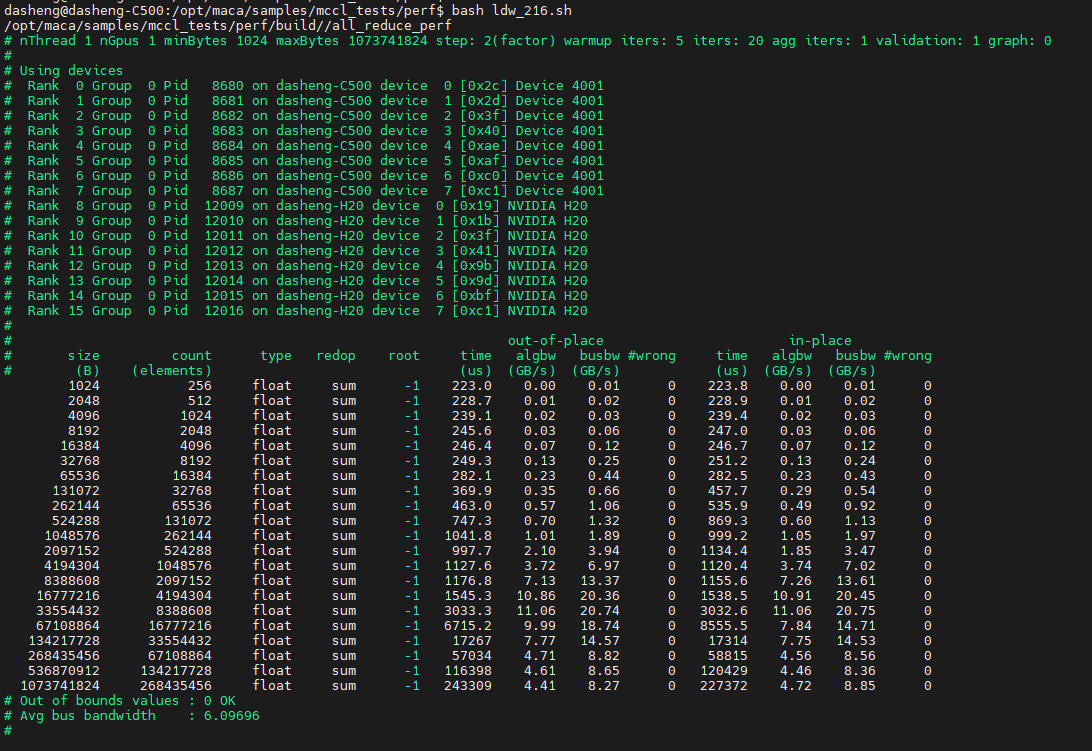1092x751 pixels.
Task: Select the time value 369.9
Action: point(471,491)
